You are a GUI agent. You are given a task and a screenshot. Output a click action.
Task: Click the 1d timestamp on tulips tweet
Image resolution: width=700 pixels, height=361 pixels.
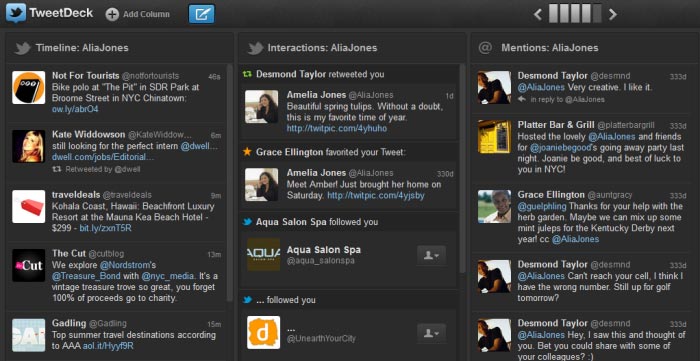pos(450,96)
